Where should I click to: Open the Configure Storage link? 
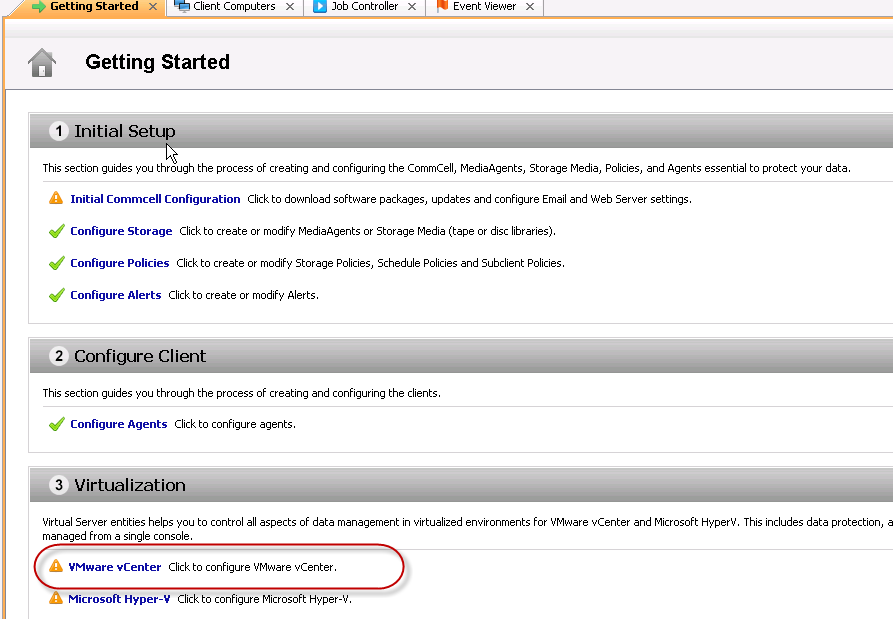click(x=121, y=232)
